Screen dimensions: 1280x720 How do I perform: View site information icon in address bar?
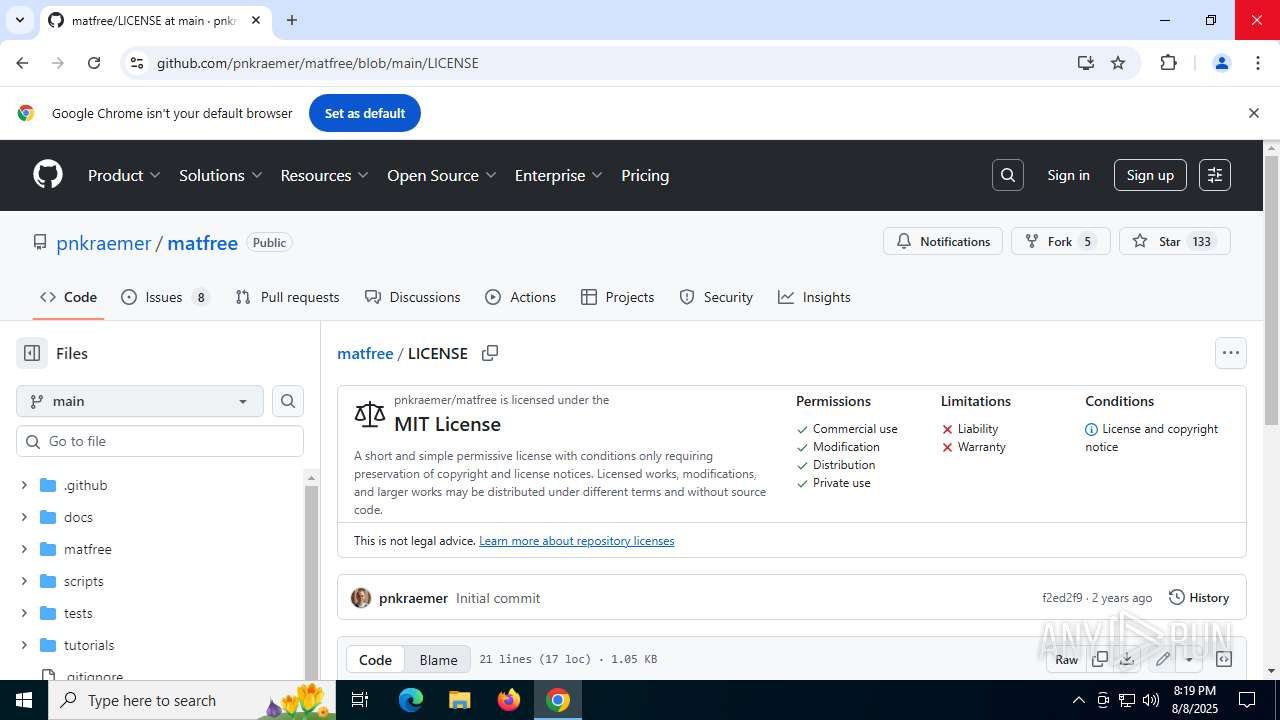(137, 63)
